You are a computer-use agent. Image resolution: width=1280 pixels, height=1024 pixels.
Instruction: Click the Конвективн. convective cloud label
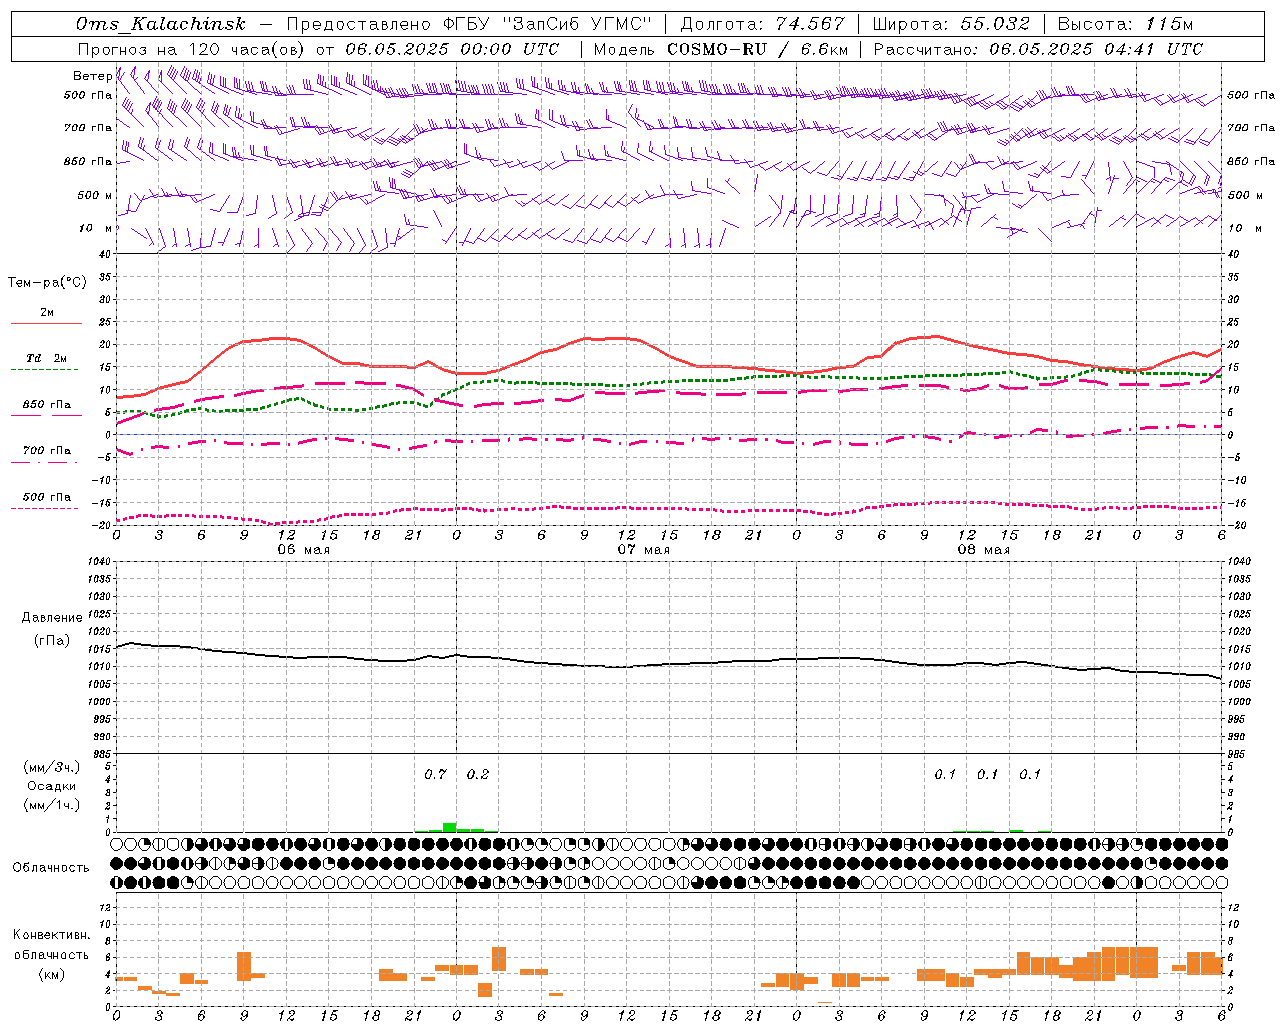[x=51, y=935]
